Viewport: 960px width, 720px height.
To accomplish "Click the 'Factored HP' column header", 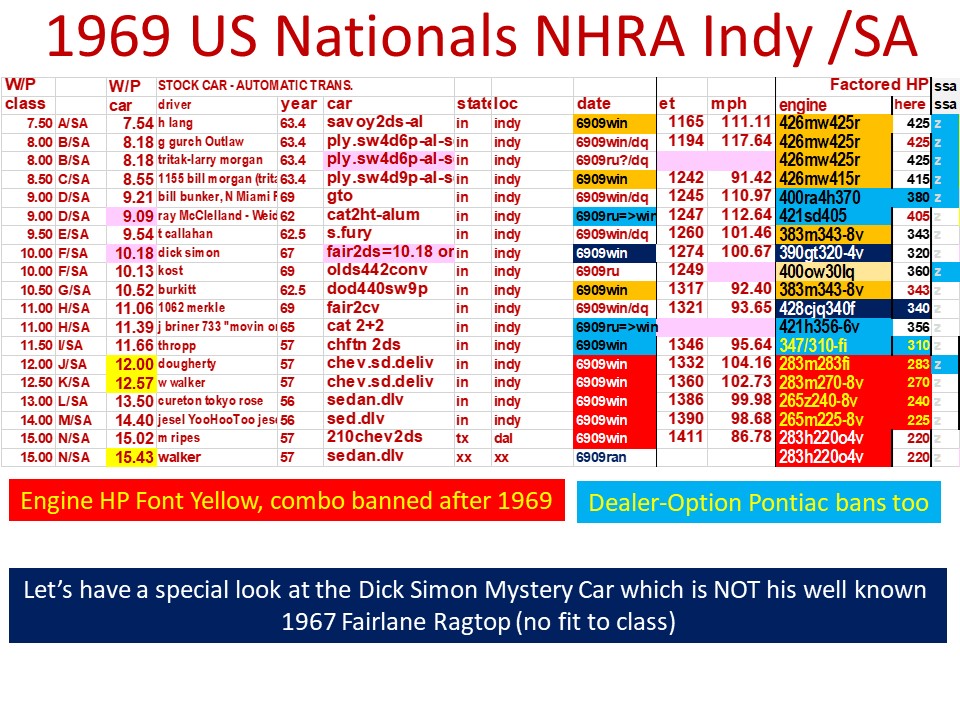I will [x=879, y=84].
